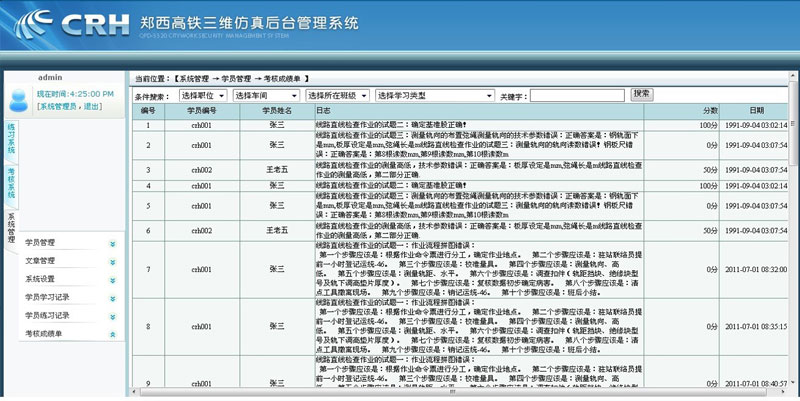Click date 2011-07-01 08:32:00 in row 7

756,269
